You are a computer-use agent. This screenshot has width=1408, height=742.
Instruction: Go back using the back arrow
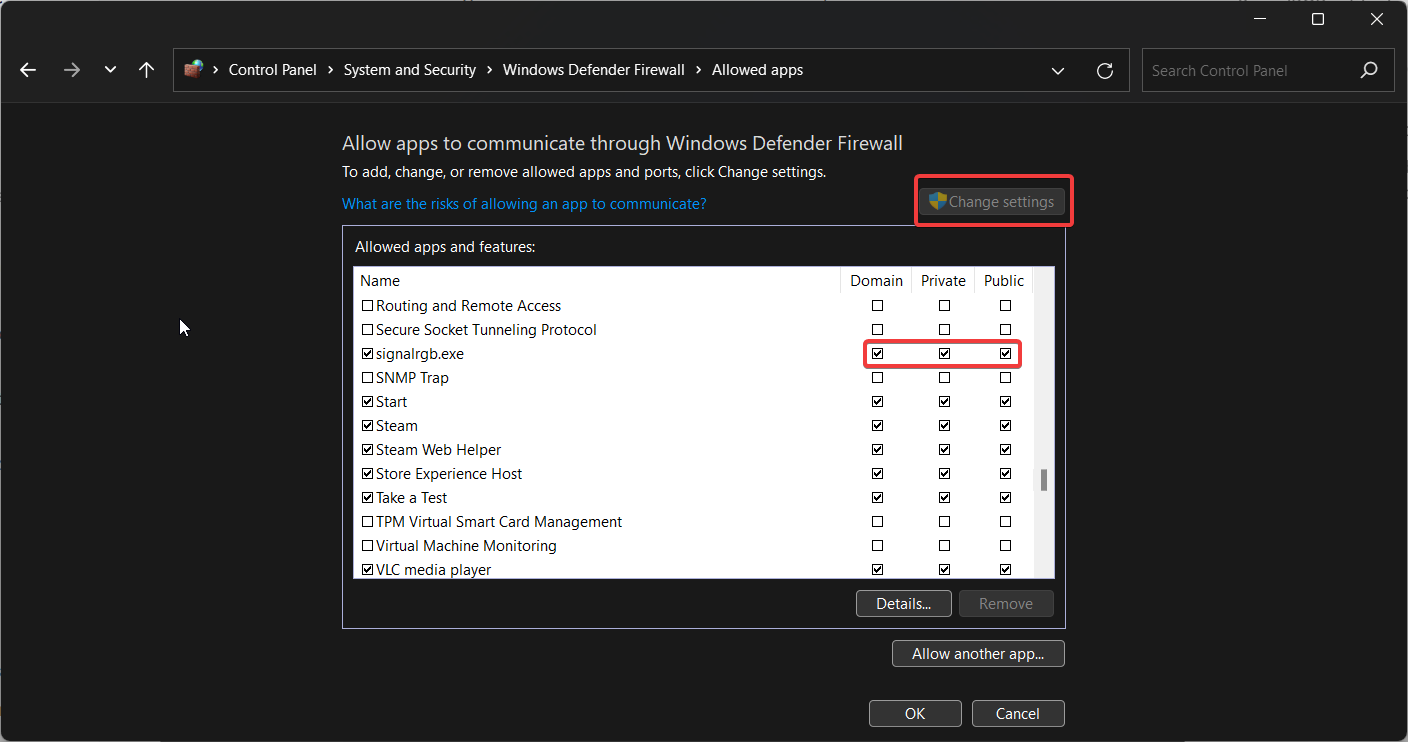pyautogui.click(x=28, y=70)
